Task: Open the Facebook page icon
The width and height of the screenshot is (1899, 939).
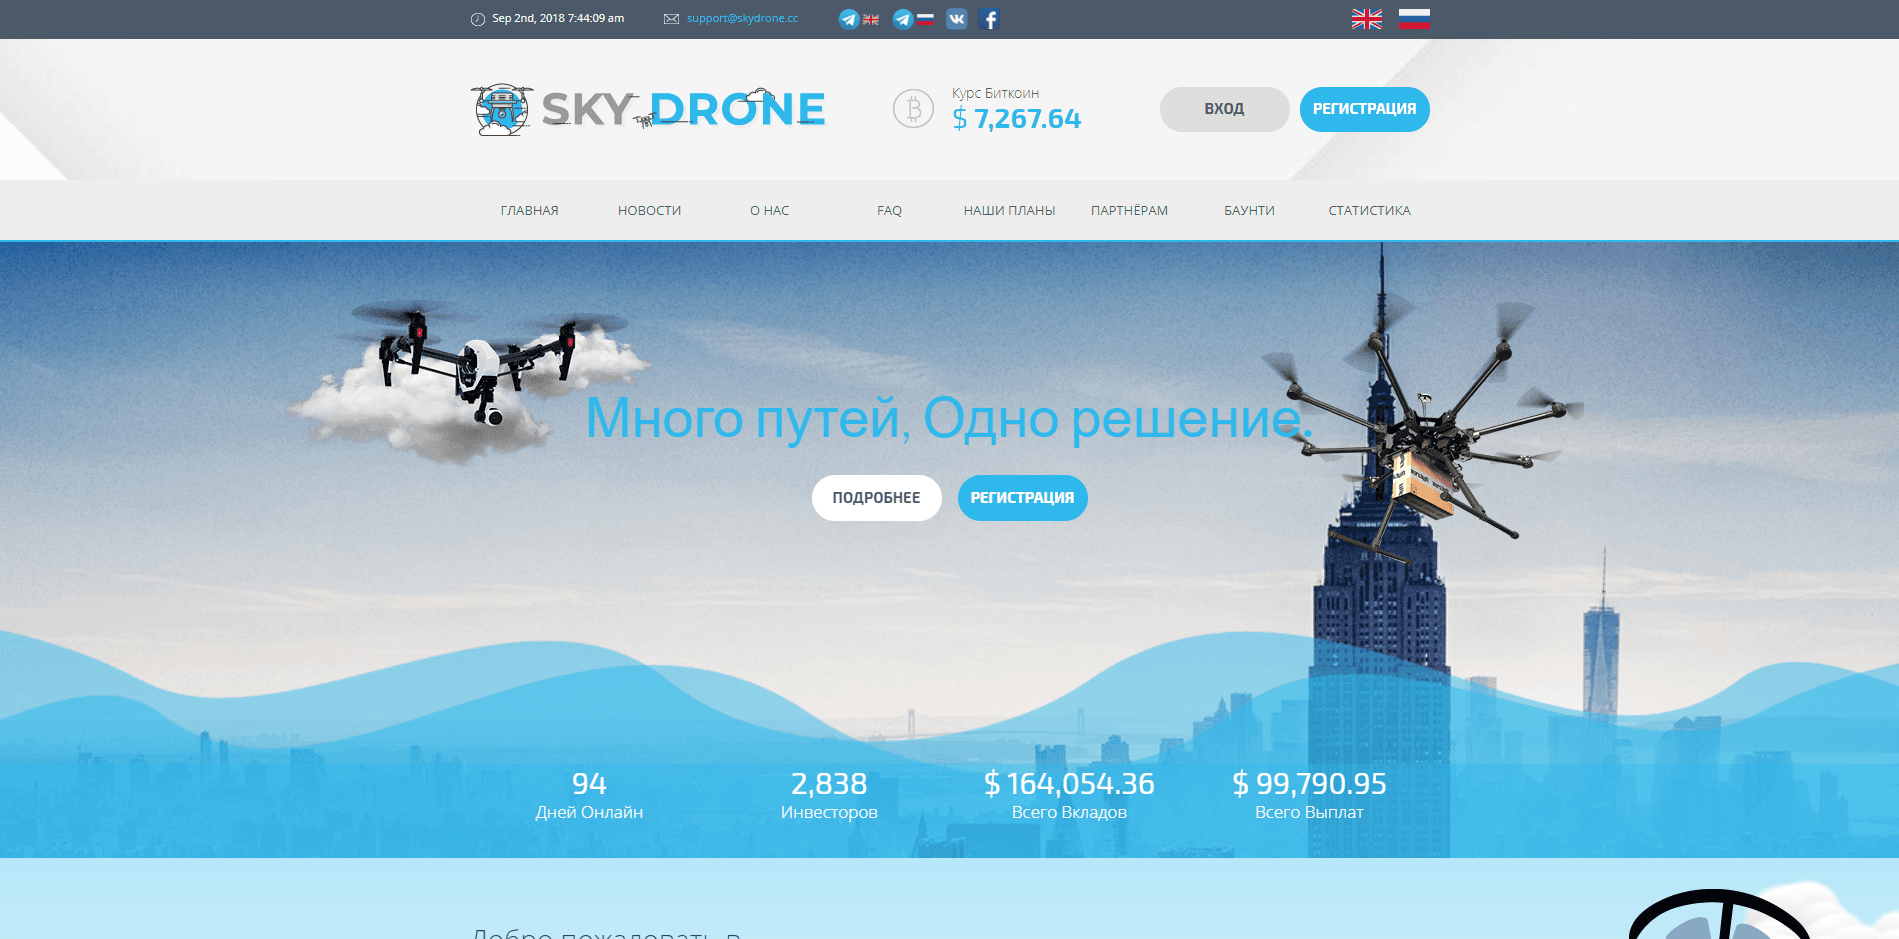Action: [x=990, y=18]
